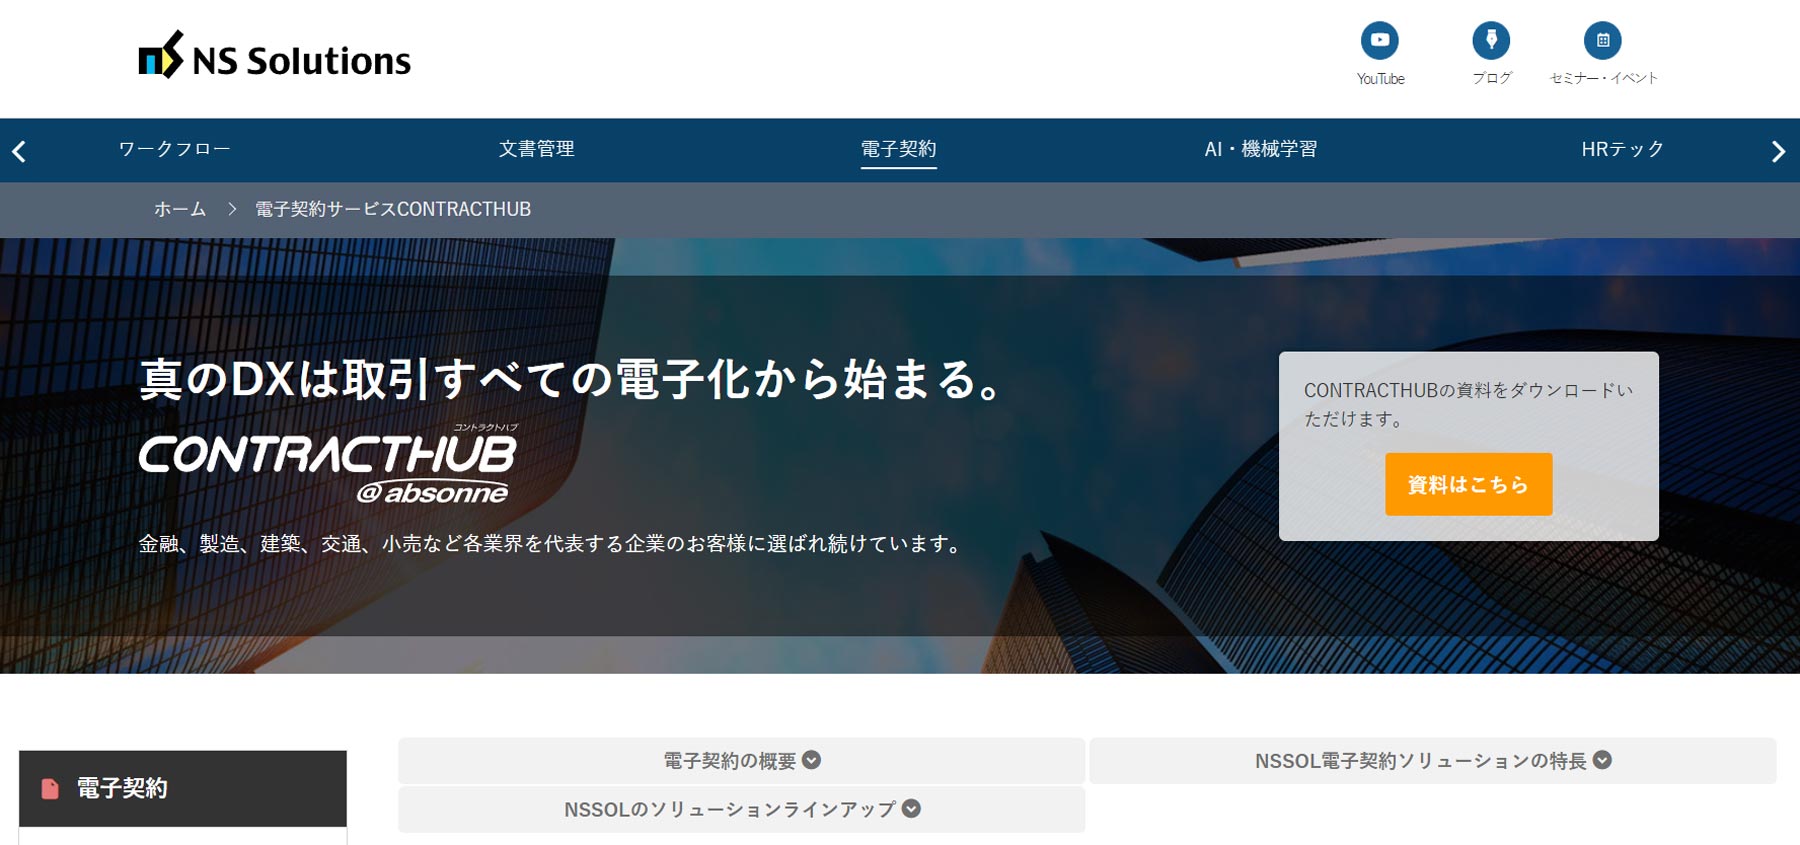Viewport: 1800px width, 845px height.
Task: Open the AI・機械学習 menu item
Action: (x=1261, y=149)
